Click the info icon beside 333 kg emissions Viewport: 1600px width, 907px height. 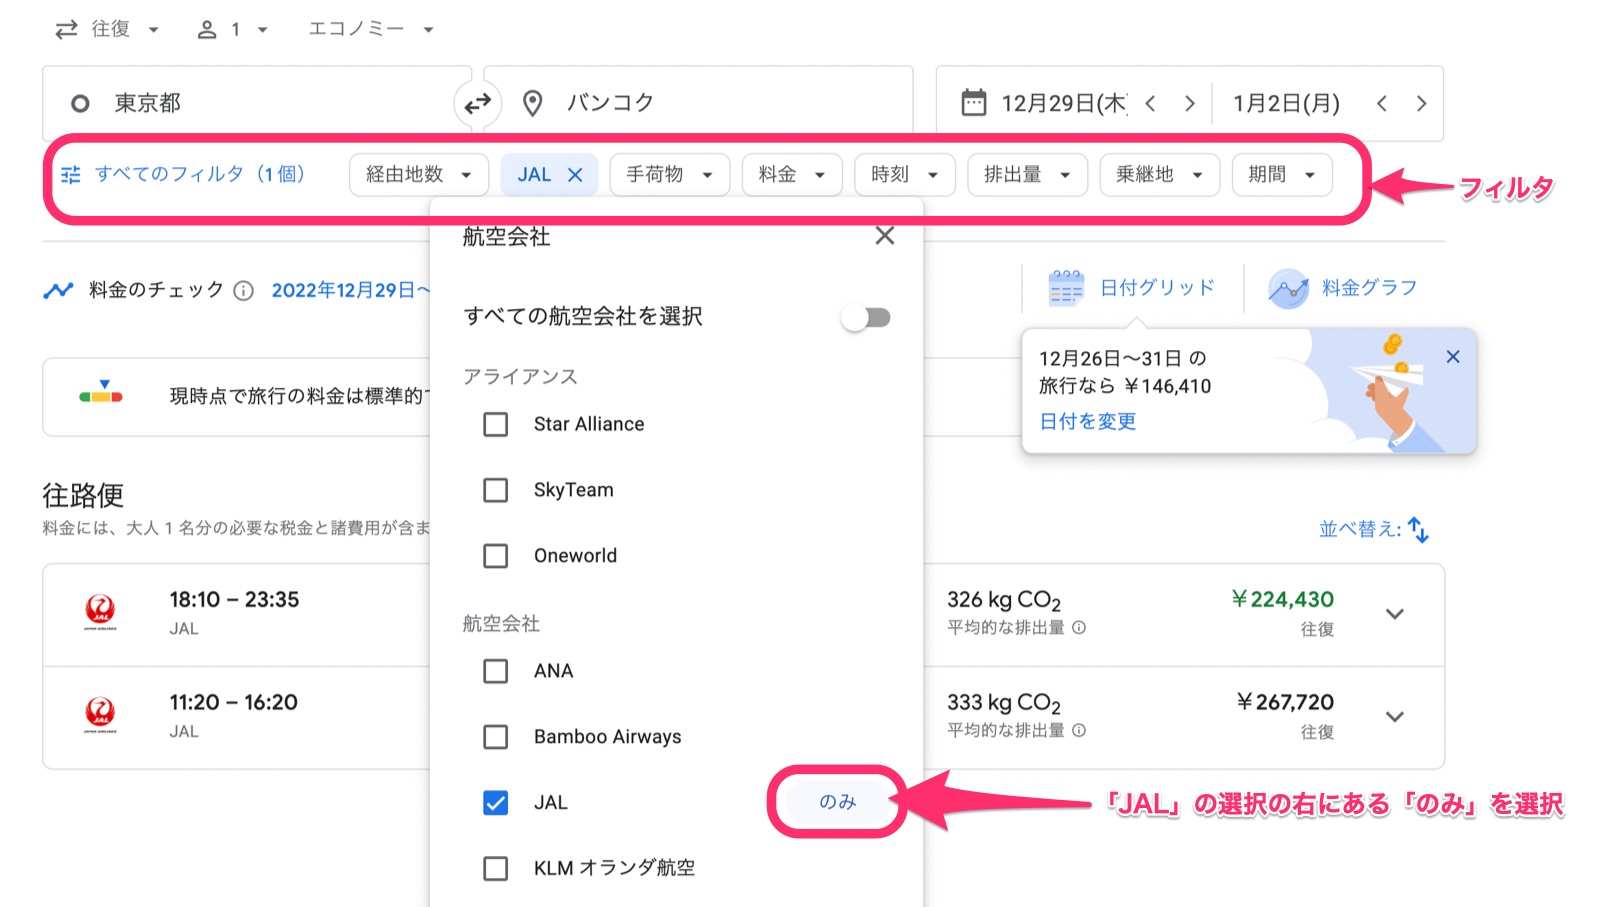pos(1079,731)
